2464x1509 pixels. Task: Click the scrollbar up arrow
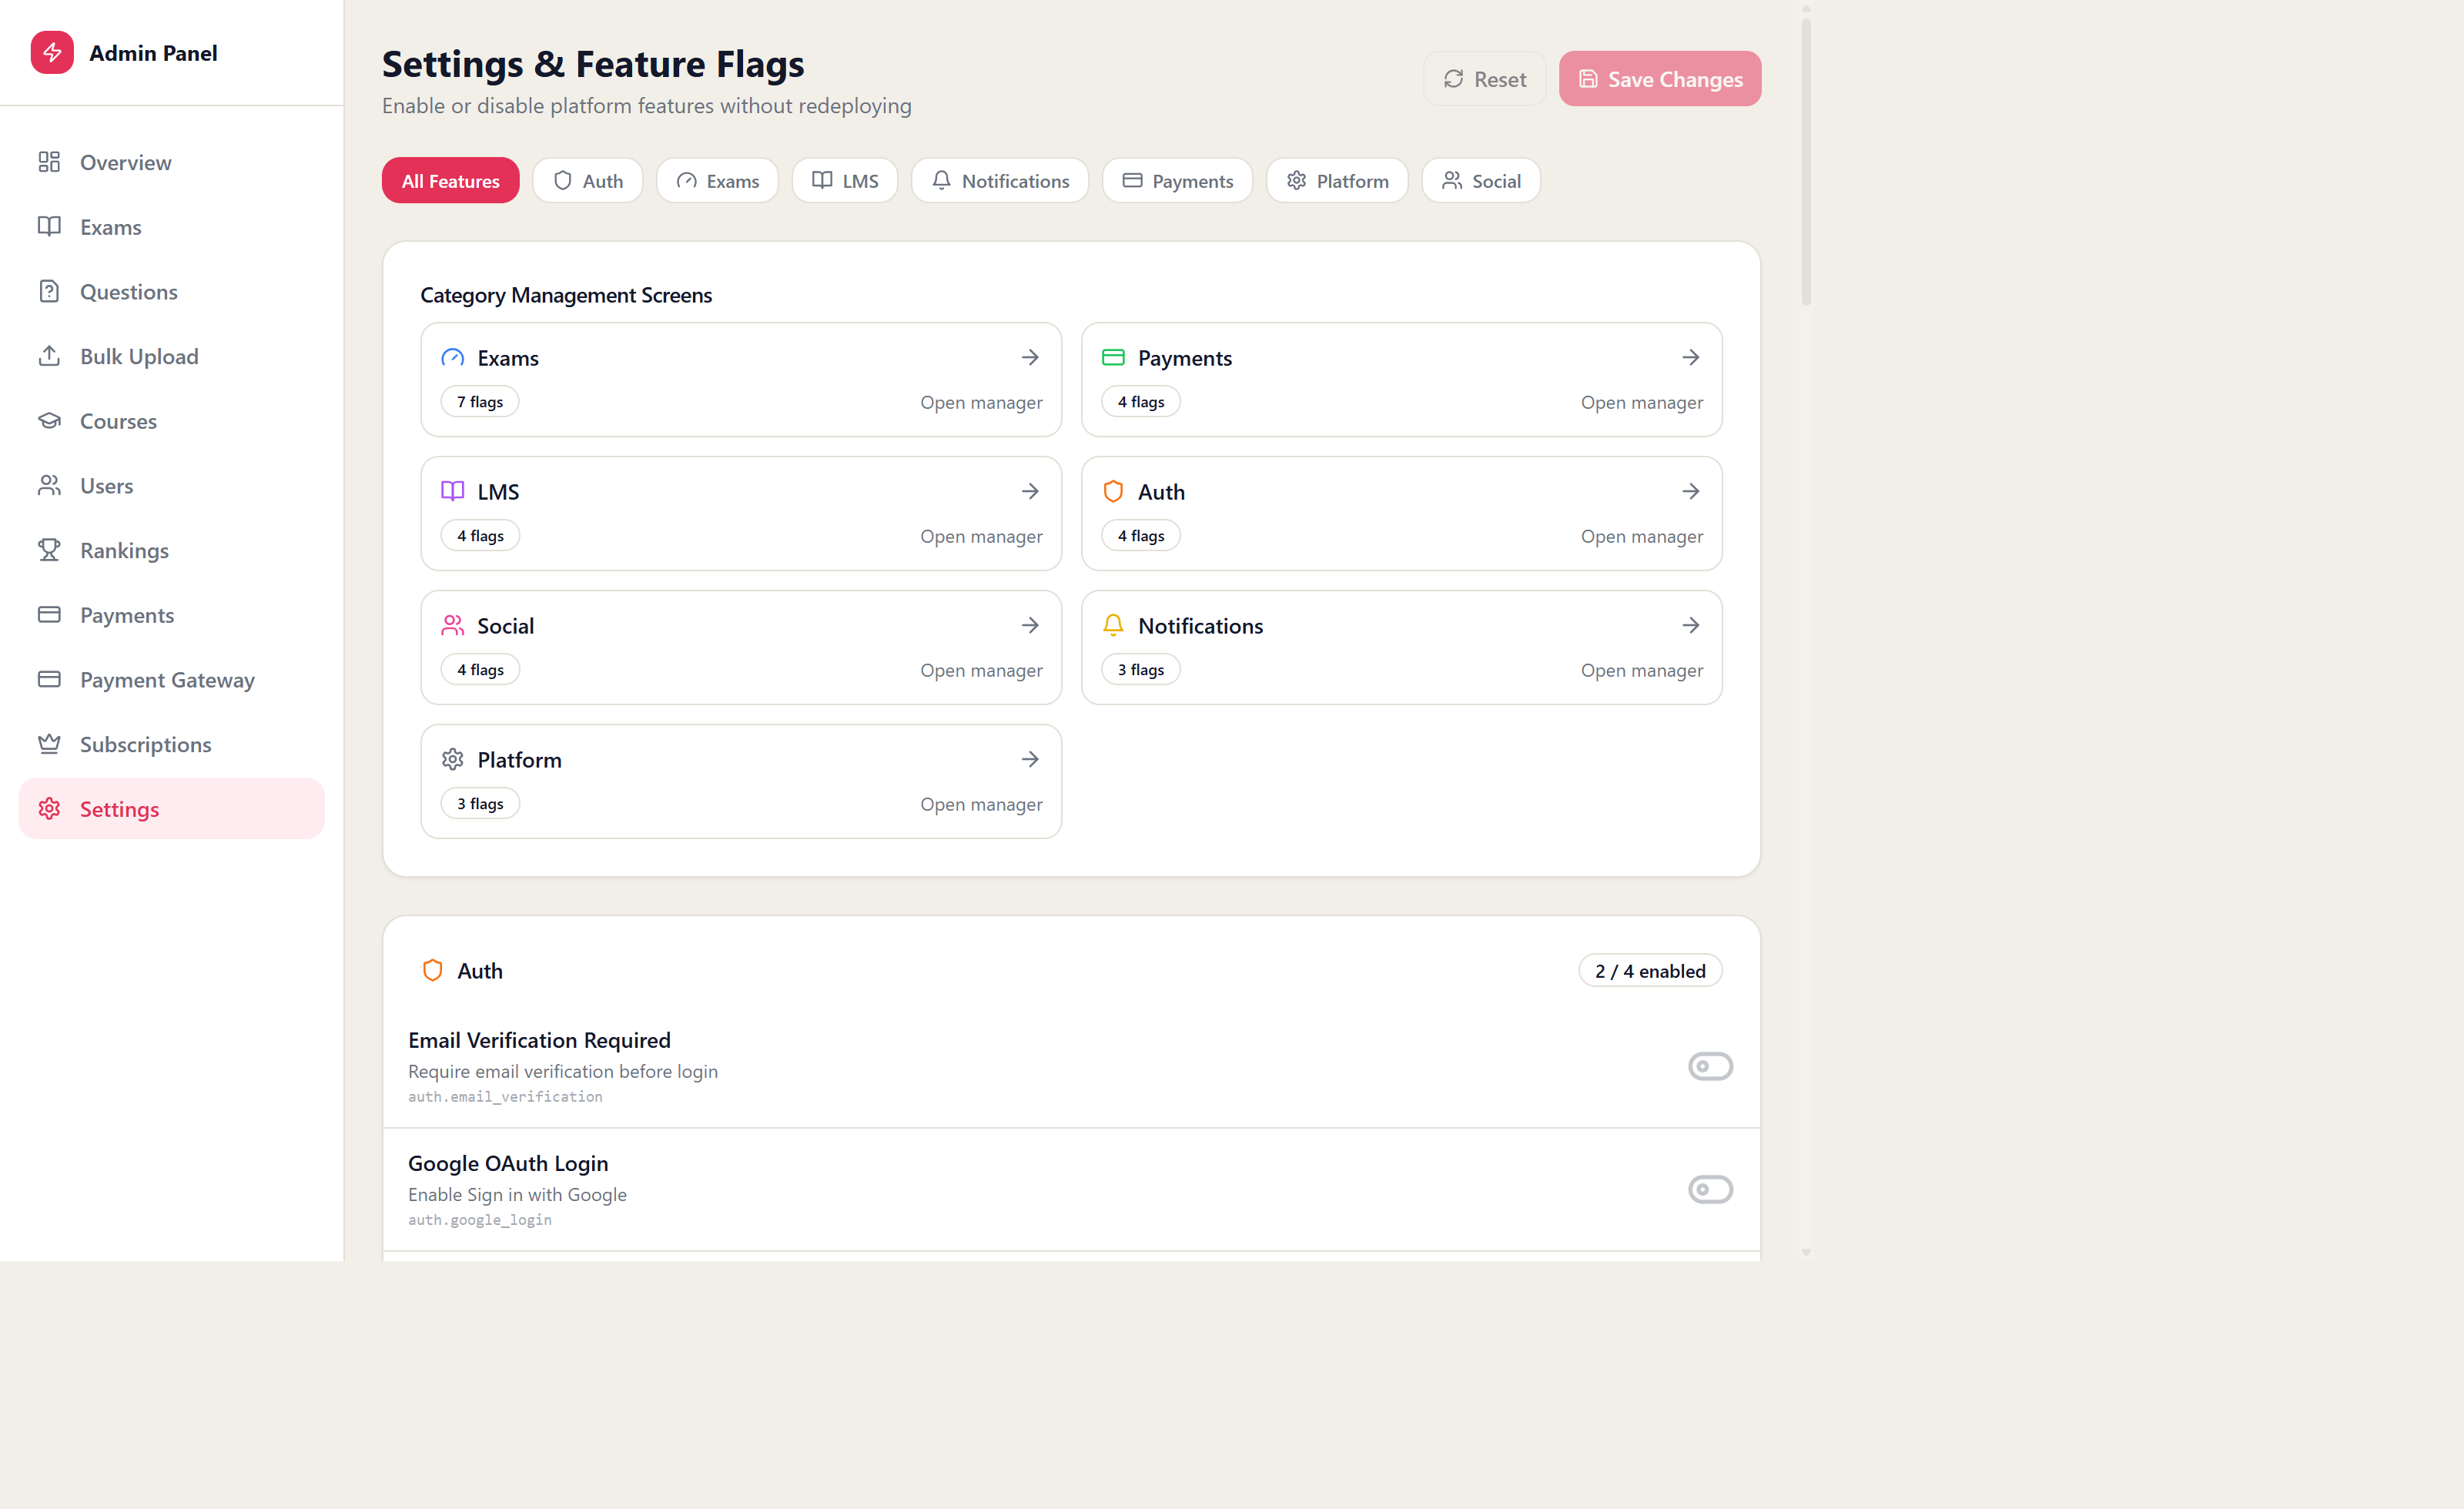(x=1806, y=8)
